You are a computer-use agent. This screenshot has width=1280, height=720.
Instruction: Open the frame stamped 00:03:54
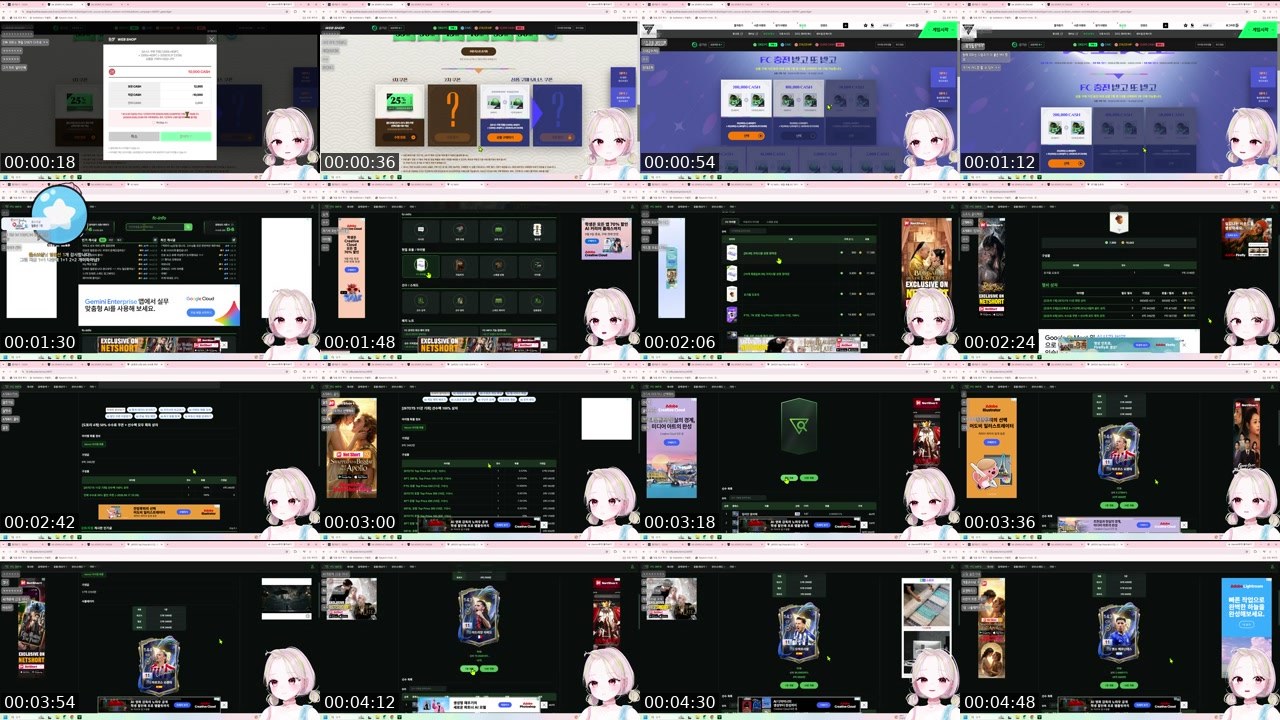click(160, 630)
